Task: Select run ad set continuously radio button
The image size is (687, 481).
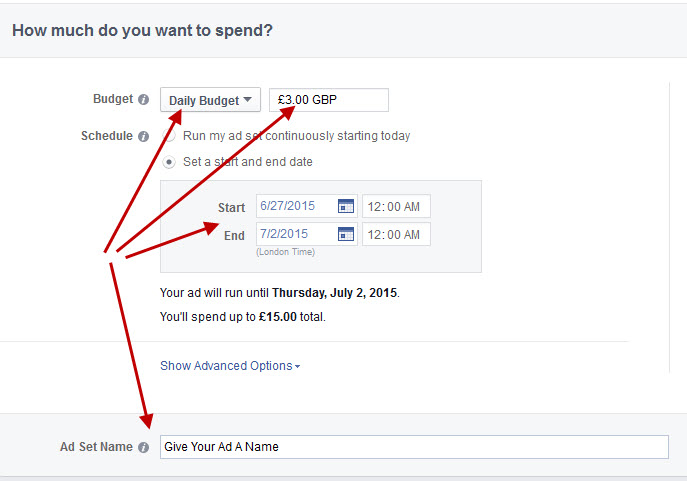Action: pos(169,136)
